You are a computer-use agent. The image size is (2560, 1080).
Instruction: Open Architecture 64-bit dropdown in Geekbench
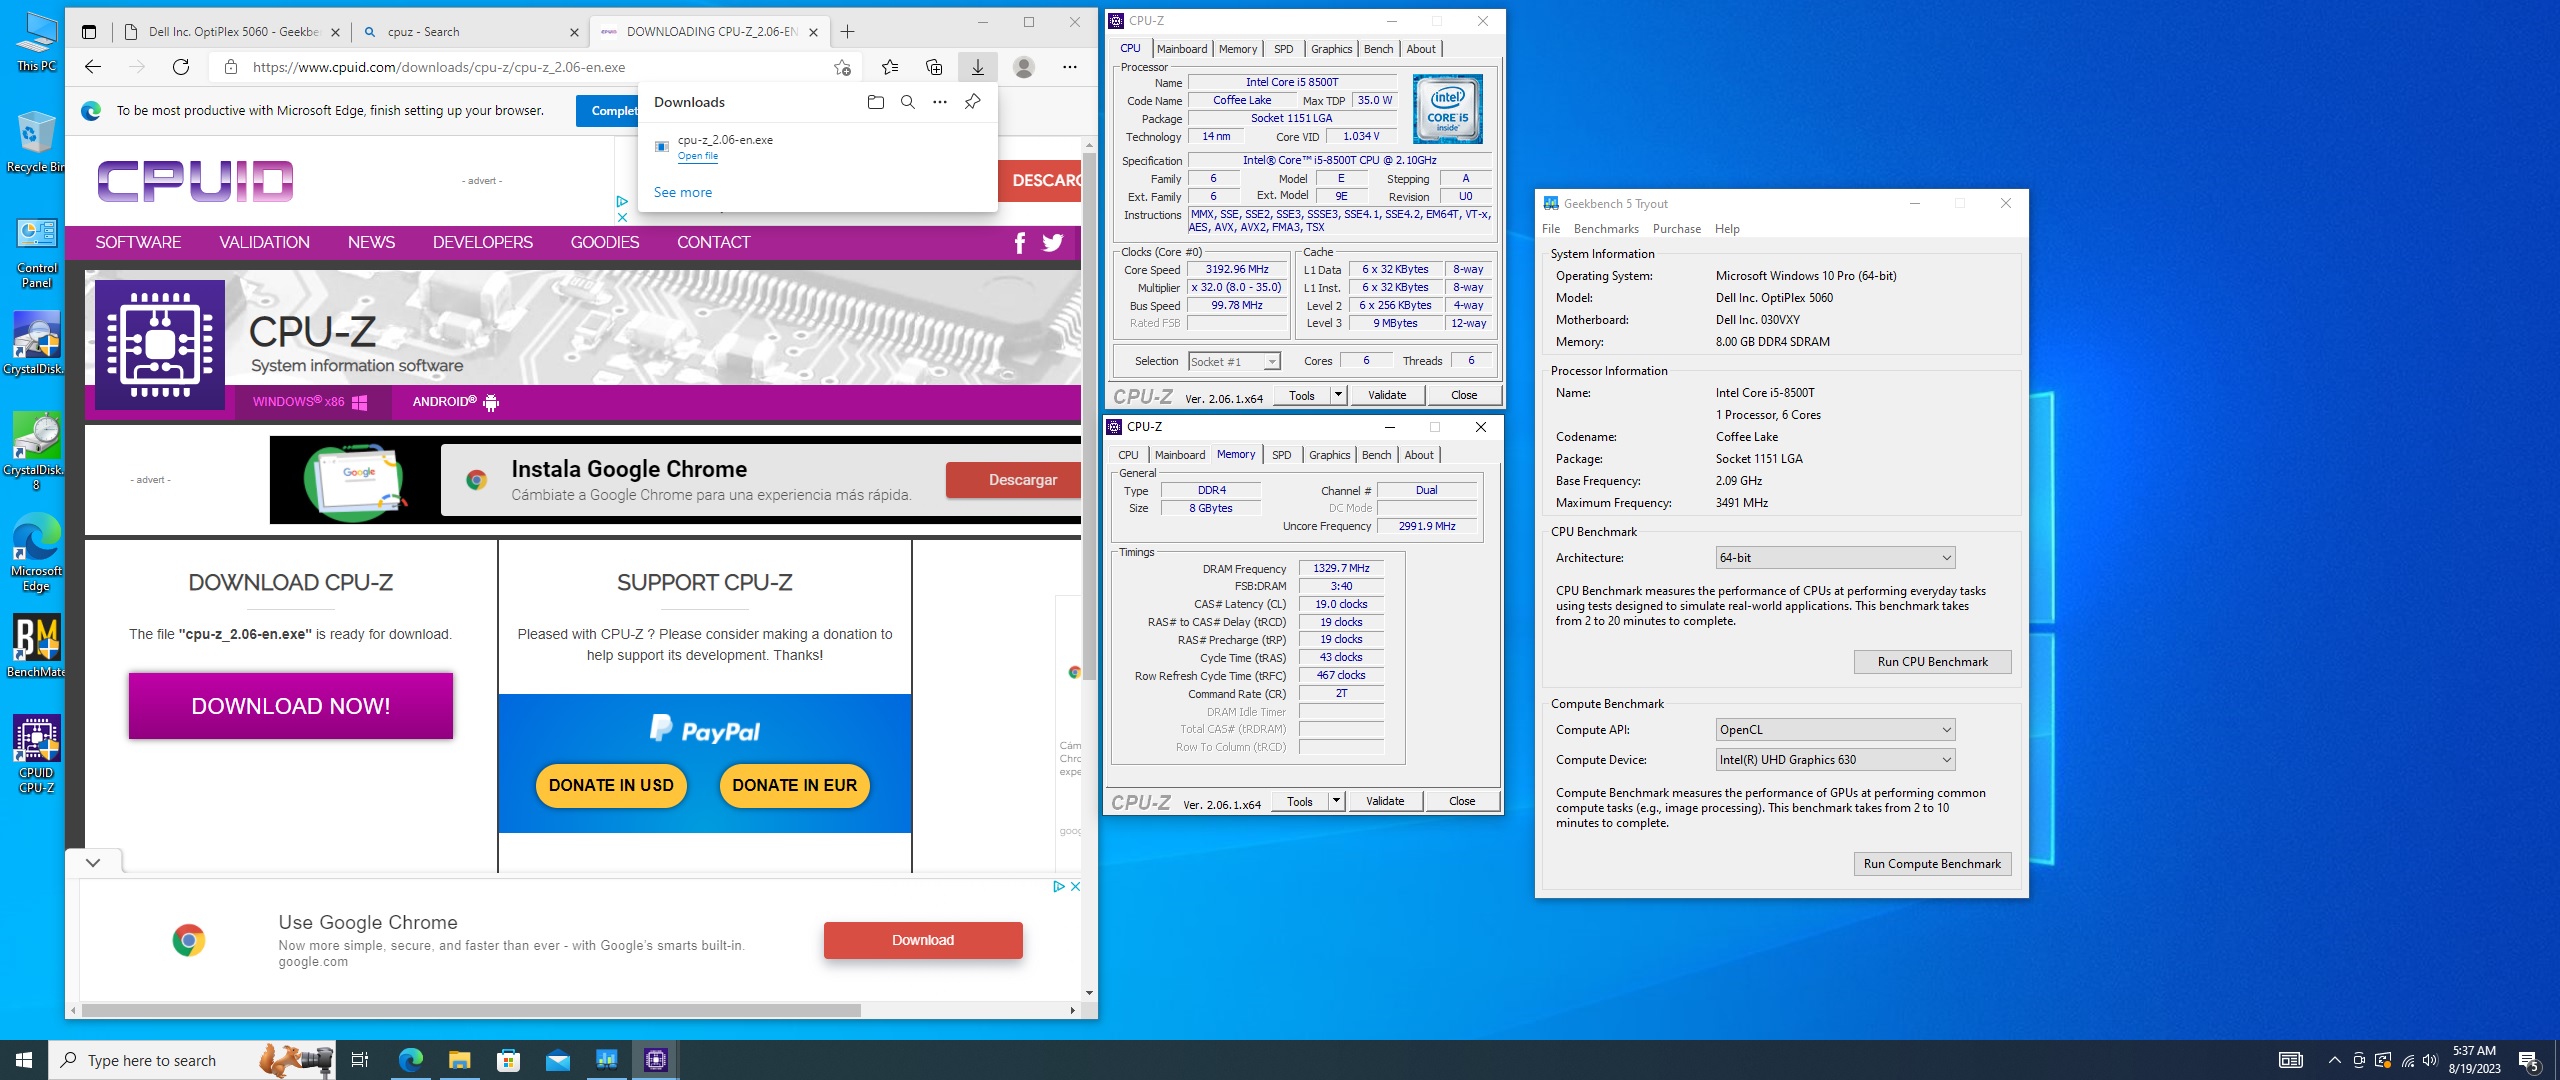(x=1835, y=558)
